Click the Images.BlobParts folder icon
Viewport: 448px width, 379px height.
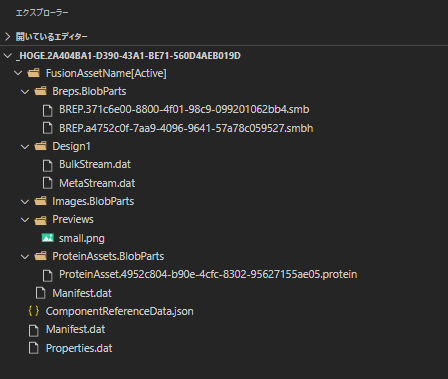(41, 201)
